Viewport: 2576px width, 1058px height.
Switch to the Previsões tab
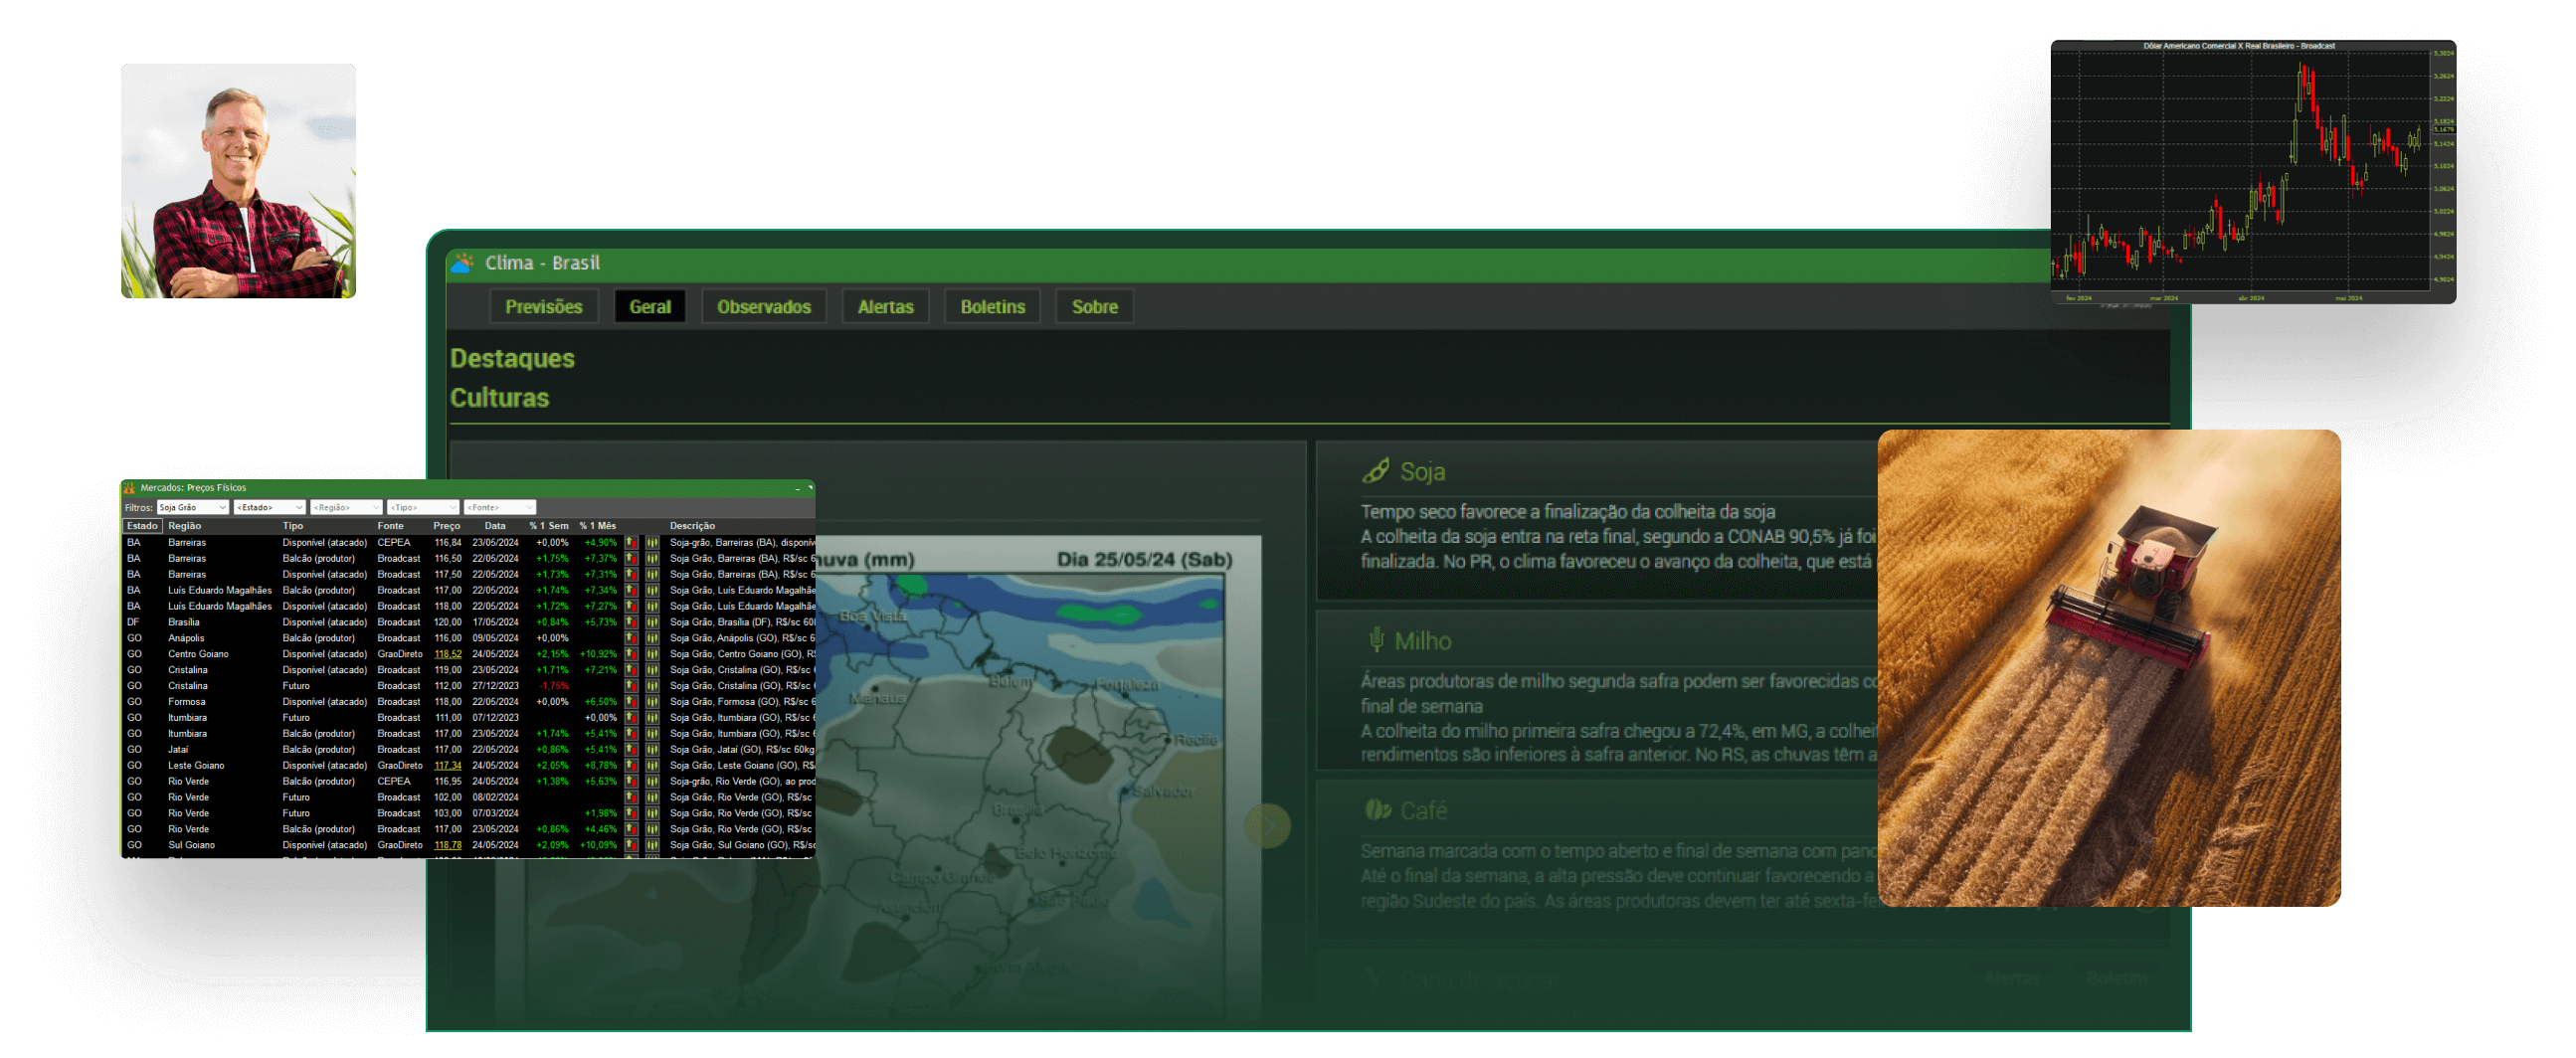pyautogui.click(x=543, y=307)
